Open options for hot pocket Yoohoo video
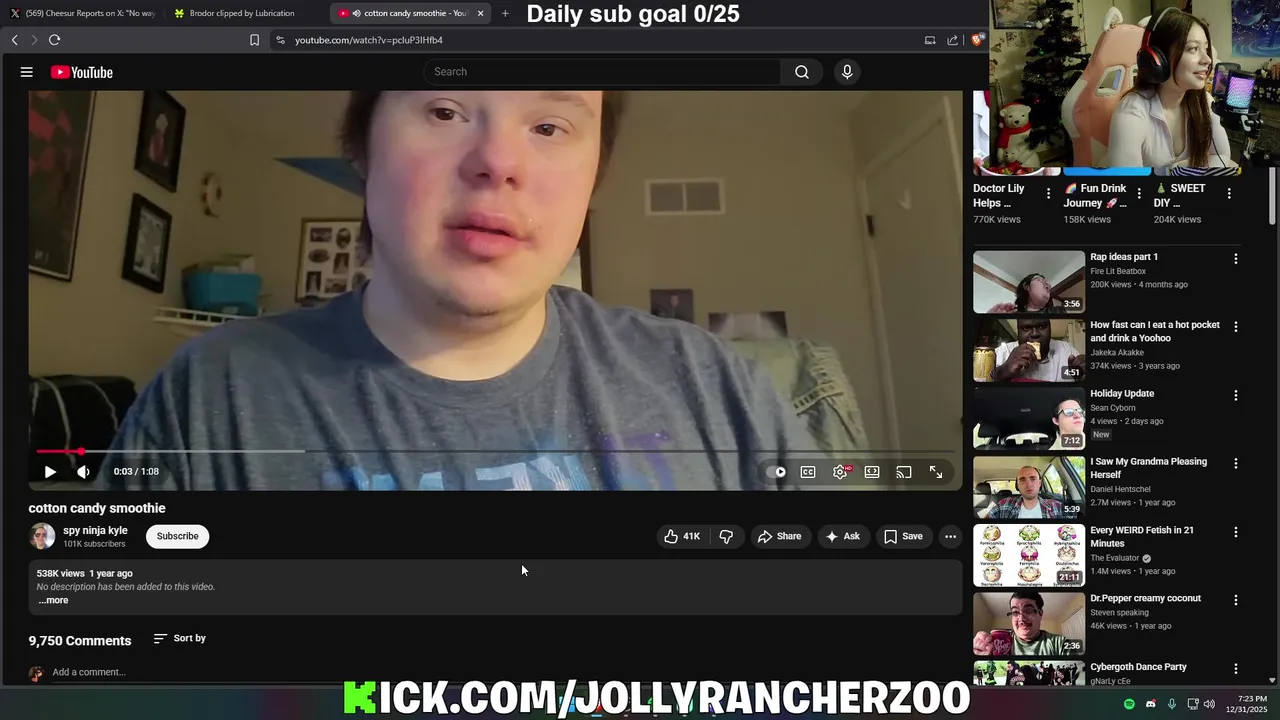1280x720 pixels. click(1235, 326)
